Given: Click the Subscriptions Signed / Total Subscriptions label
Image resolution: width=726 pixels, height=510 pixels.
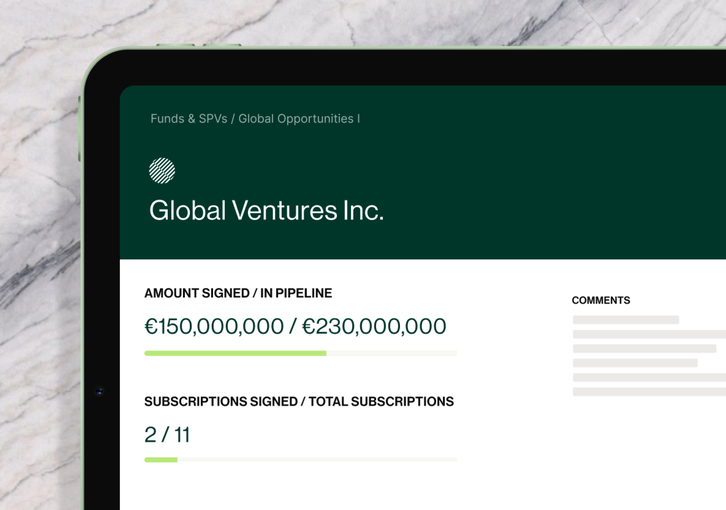Looking at the screenshot, I should (x=299, y=401).
